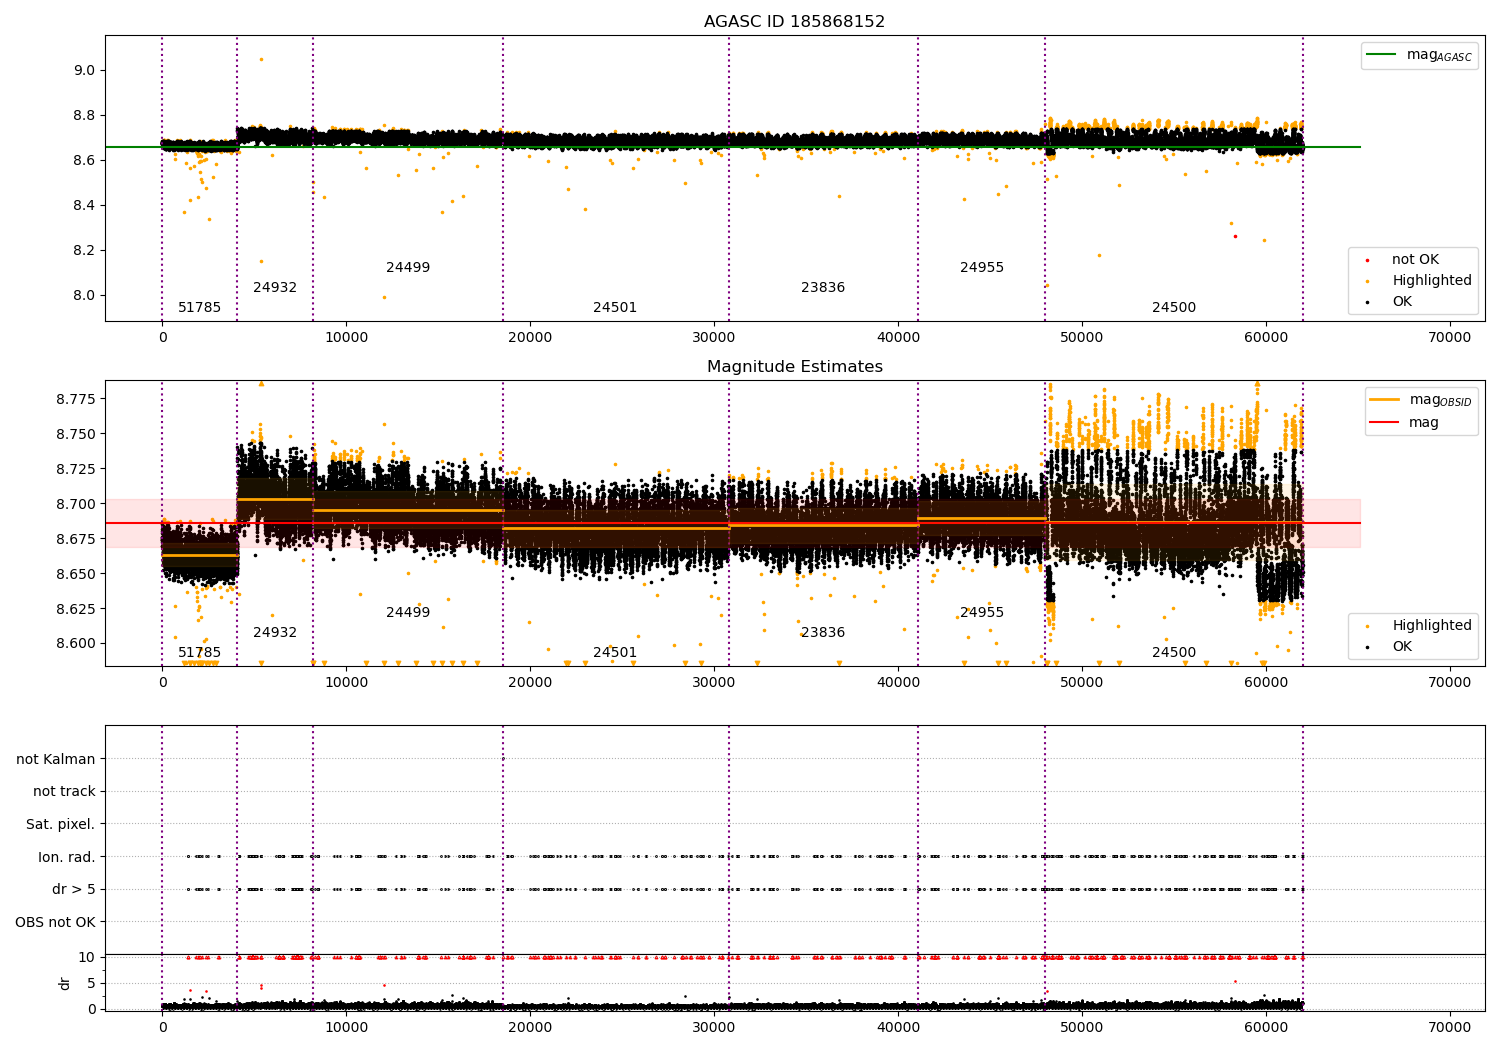Click obsid label 51785 in top plot
This screenshot has height=1050, width=1500.
point(200,308)
